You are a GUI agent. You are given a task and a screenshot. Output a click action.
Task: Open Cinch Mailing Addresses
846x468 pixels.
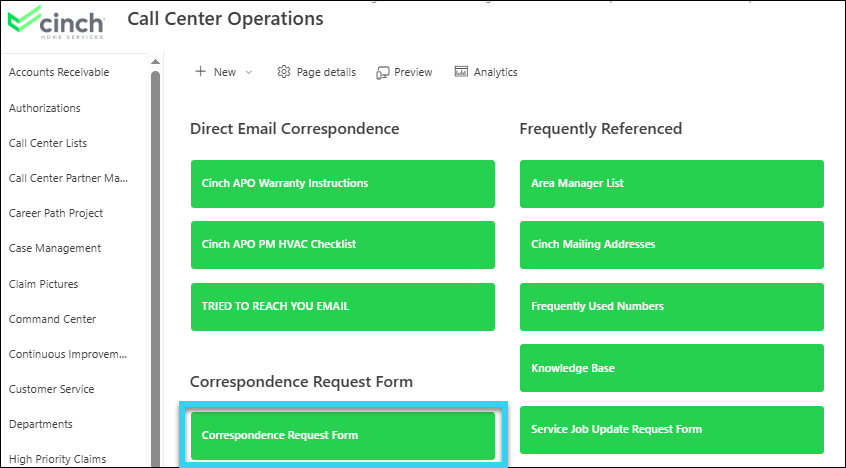pos(672,245)
